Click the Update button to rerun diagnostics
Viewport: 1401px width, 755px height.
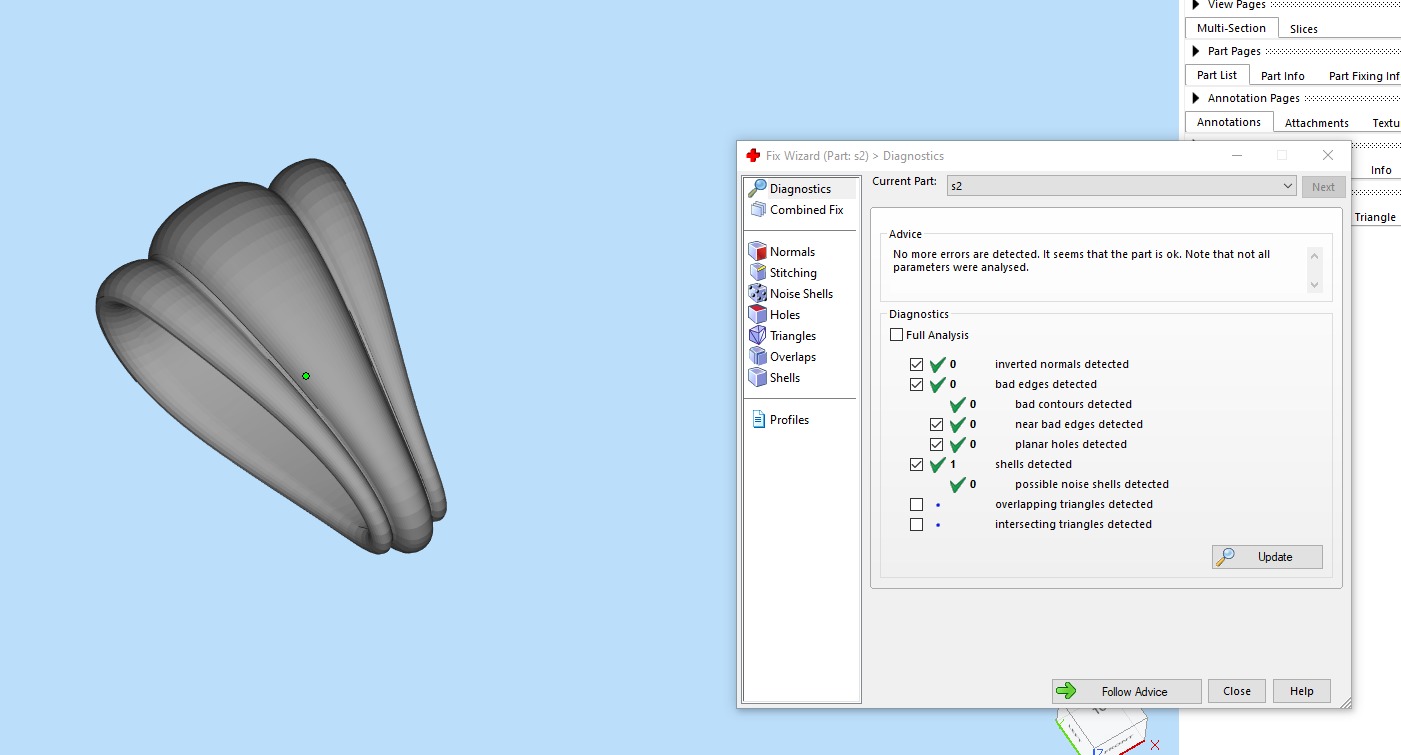[1267, 557]
